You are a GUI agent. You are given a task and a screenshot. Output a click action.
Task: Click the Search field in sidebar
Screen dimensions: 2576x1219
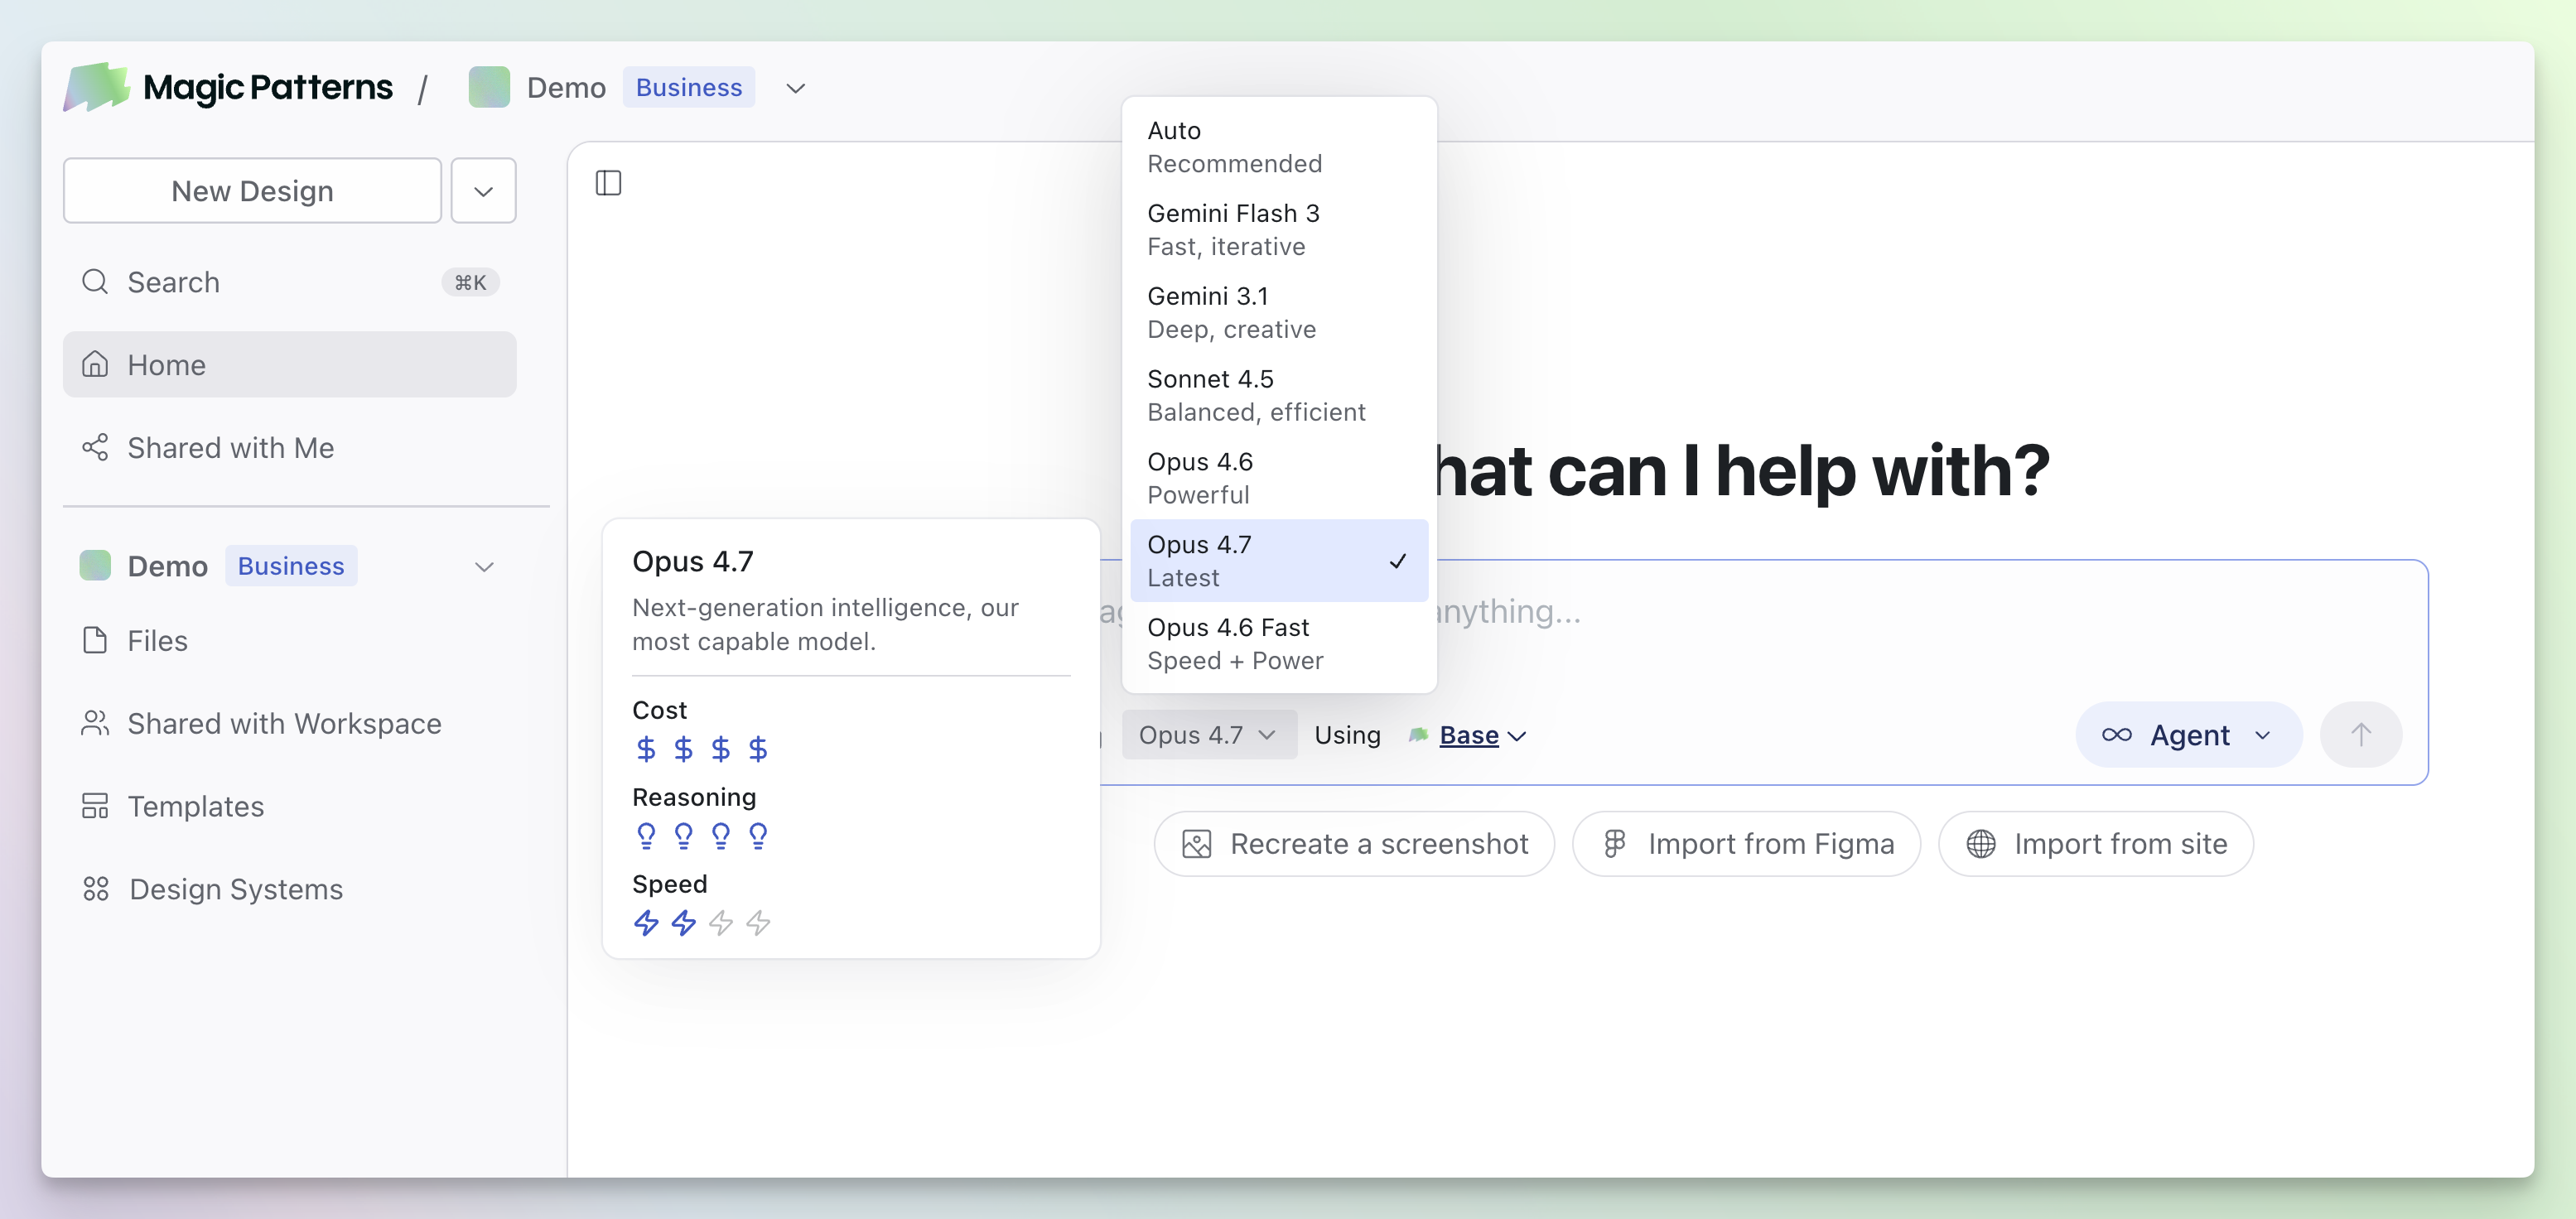click(x=288, y=282)
